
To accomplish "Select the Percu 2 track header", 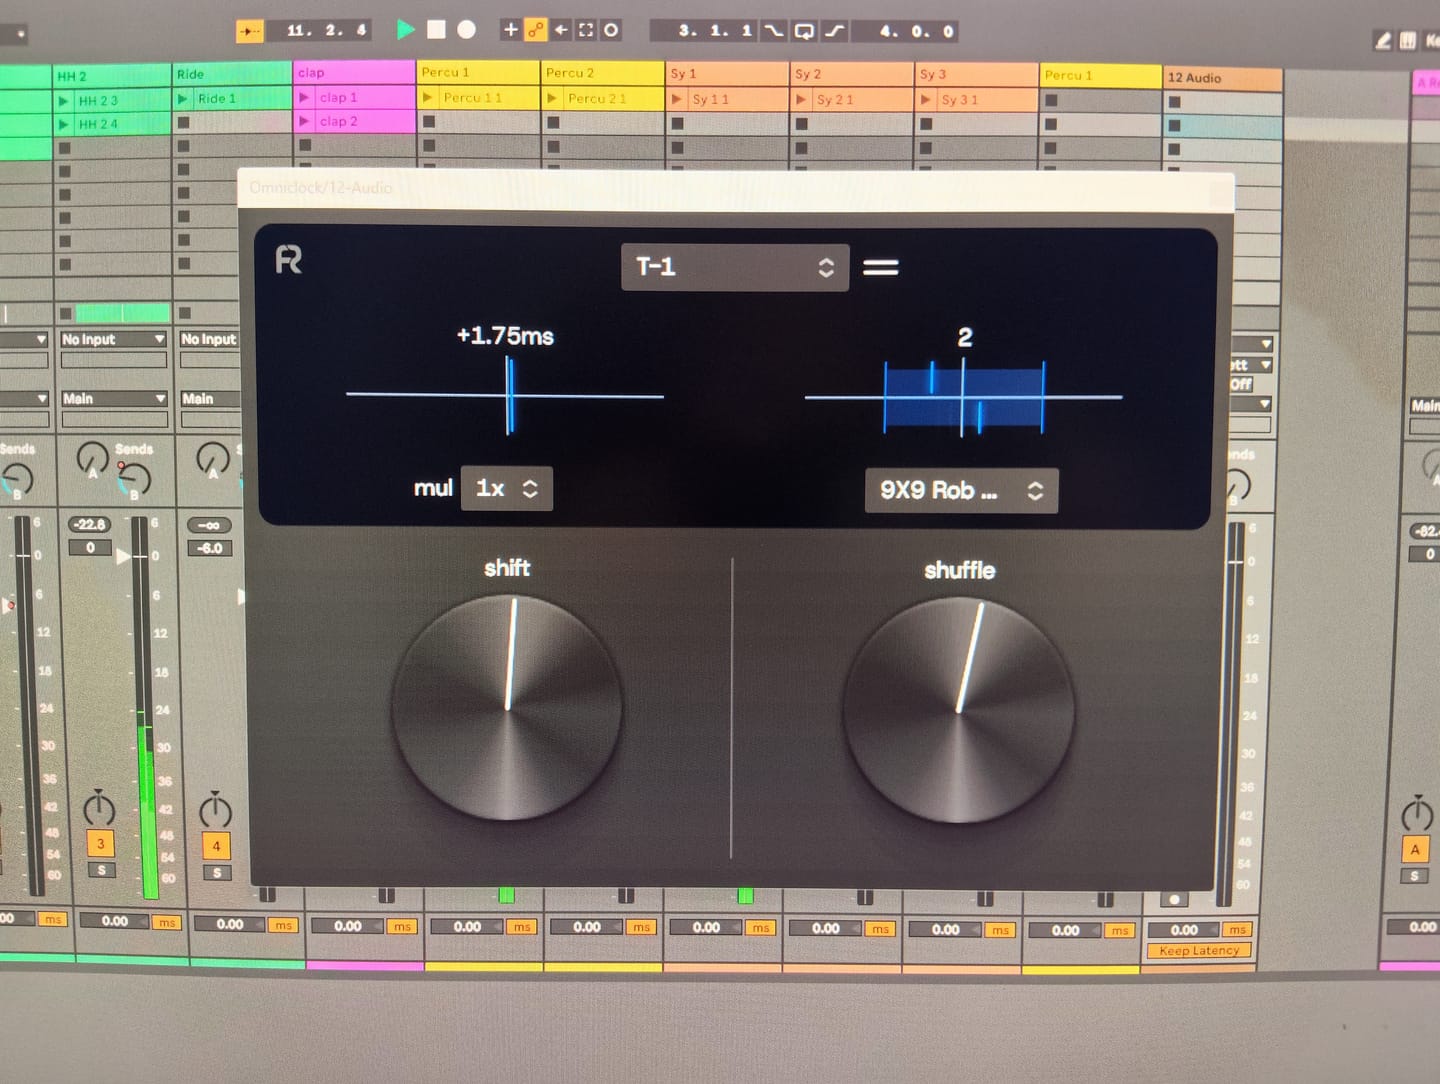I will point(602,73).
